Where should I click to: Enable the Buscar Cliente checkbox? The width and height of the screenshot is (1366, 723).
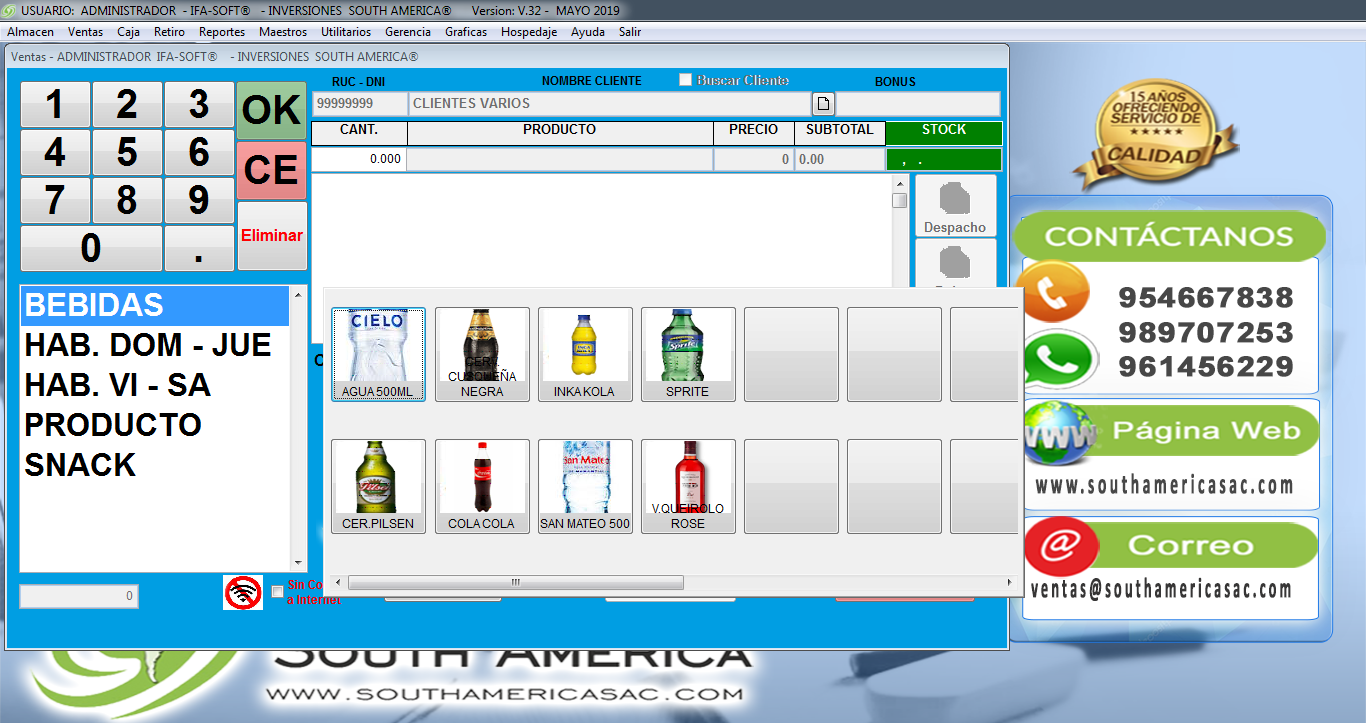tap(685, 80)
